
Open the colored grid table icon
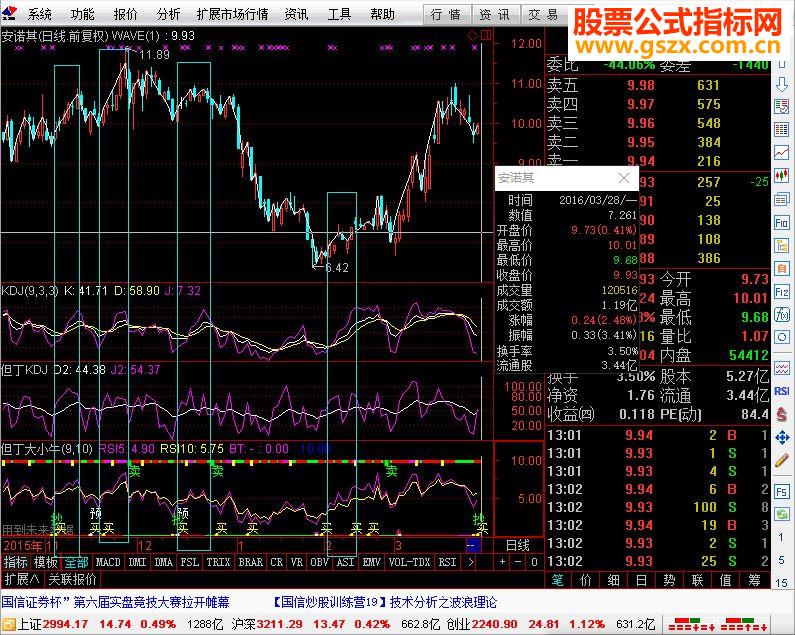[x=781, y=129]
